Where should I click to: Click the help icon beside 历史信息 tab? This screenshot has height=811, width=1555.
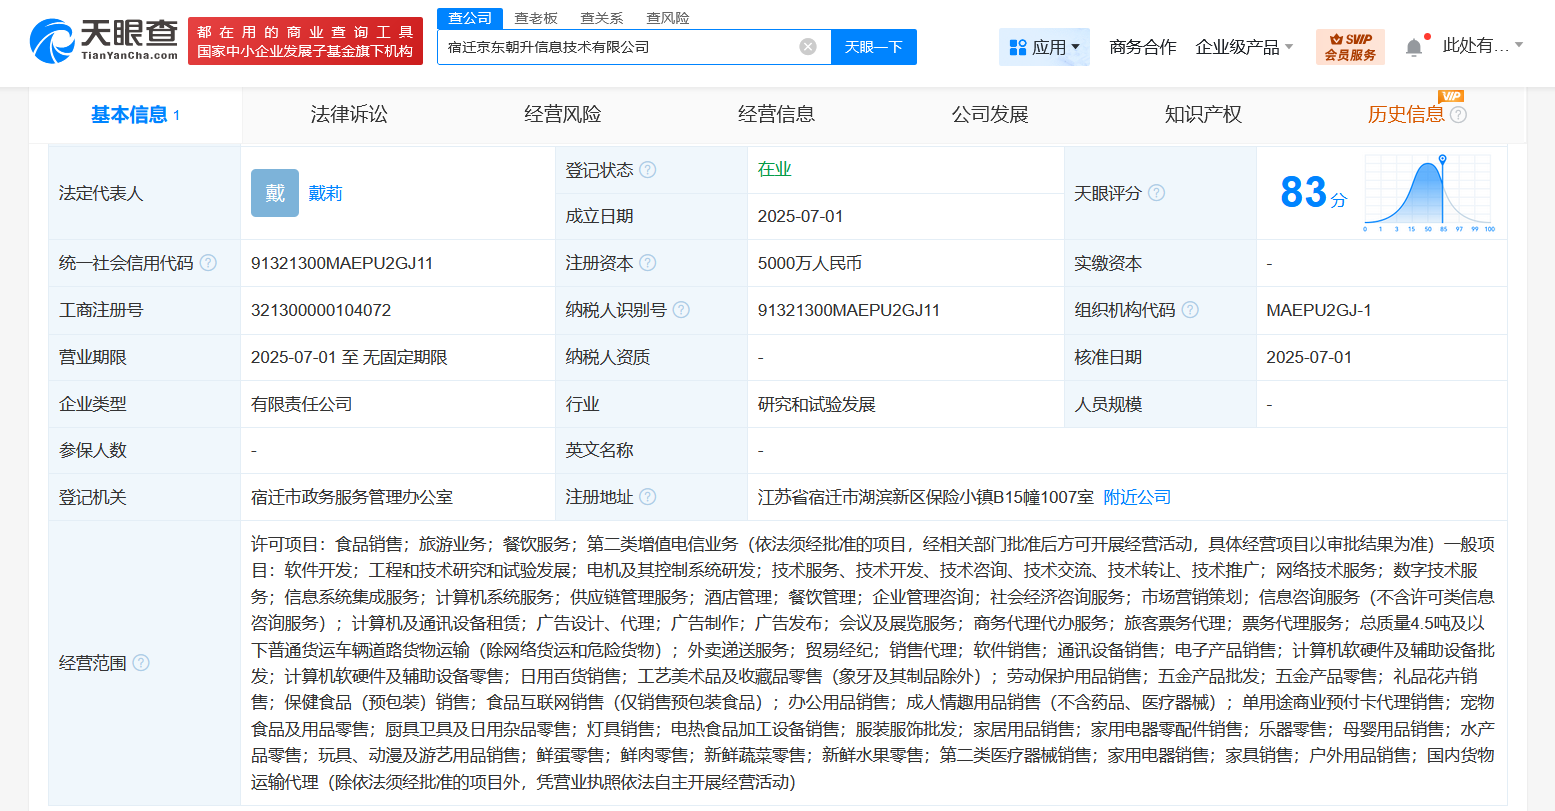click(1458, 115)
